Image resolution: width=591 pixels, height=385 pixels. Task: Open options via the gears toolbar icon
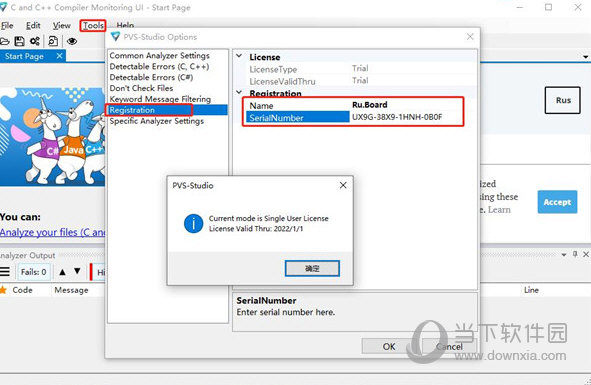click(x=35, y=41)
